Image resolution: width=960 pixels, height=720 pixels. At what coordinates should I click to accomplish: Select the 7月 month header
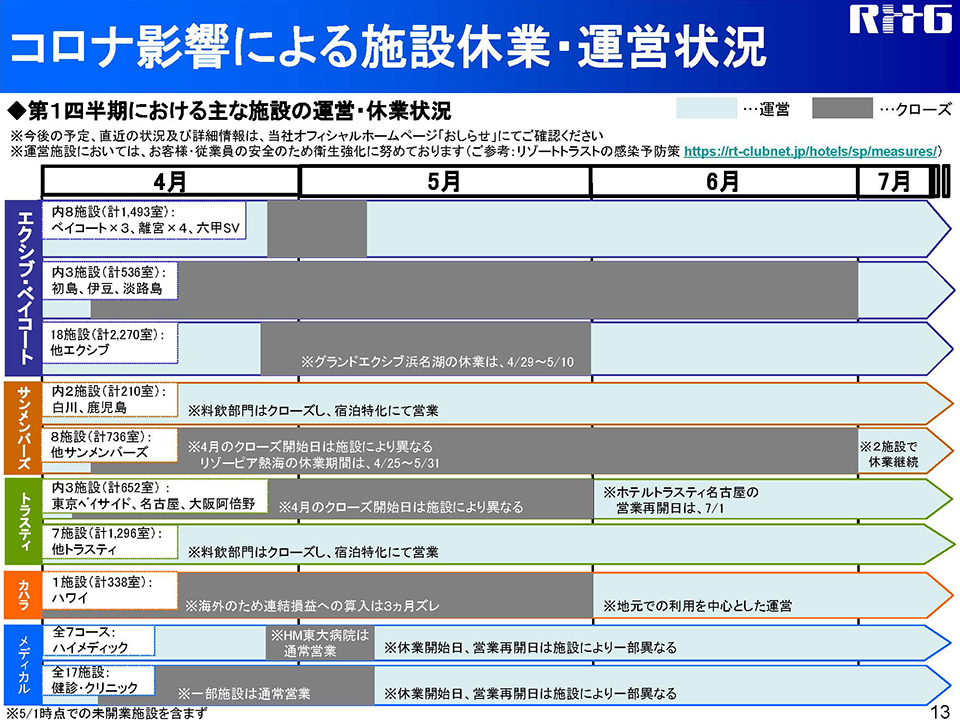893,182
